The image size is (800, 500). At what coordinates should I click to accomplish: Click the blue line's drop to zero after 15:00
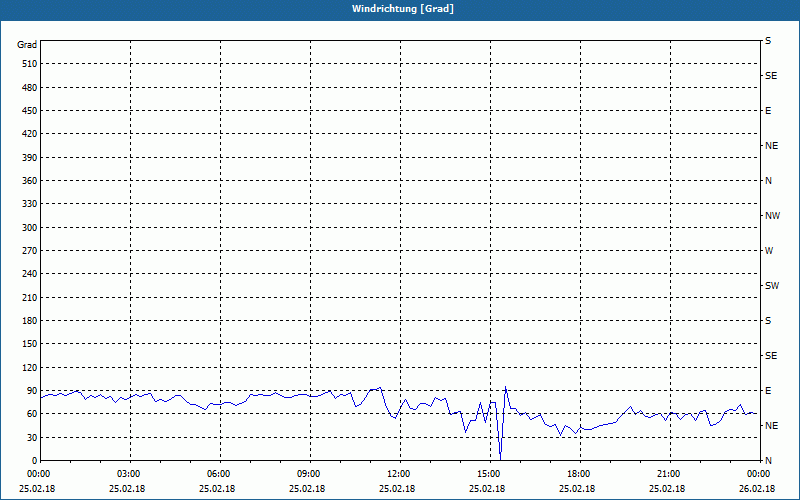501,458
